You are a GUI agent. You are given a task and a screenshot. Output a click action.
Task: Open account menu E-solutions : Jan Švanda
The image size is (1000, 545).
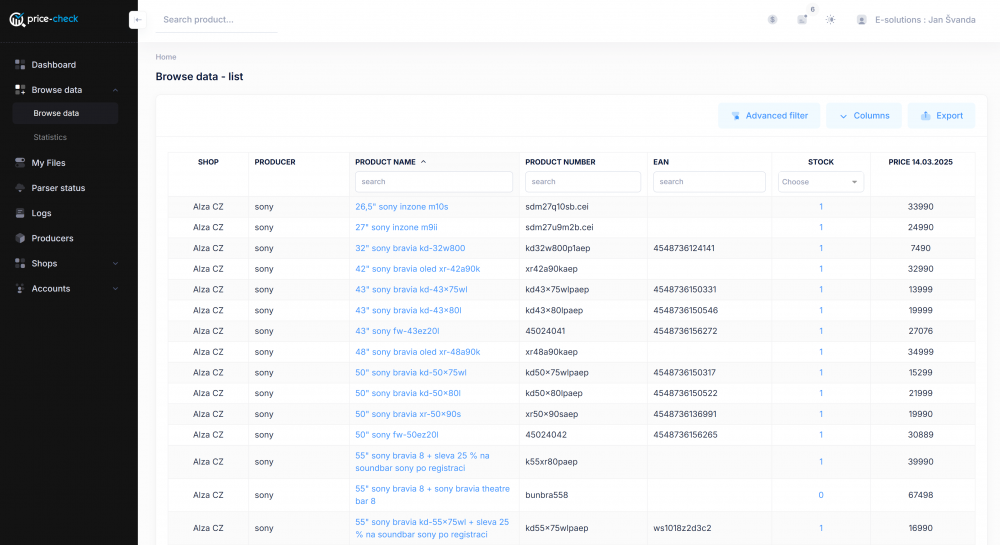click(x=925, y=20)
